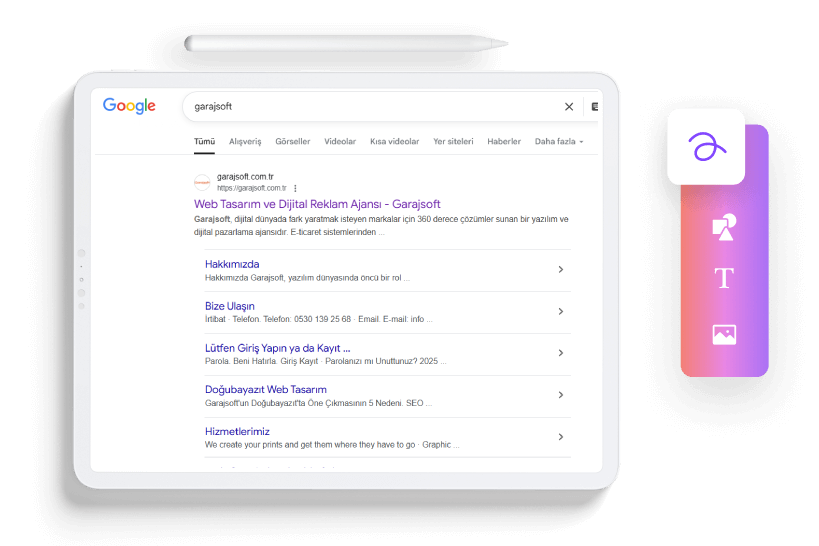
Task: Clear the search box with the X icon
Action: (x=569, y=107)
